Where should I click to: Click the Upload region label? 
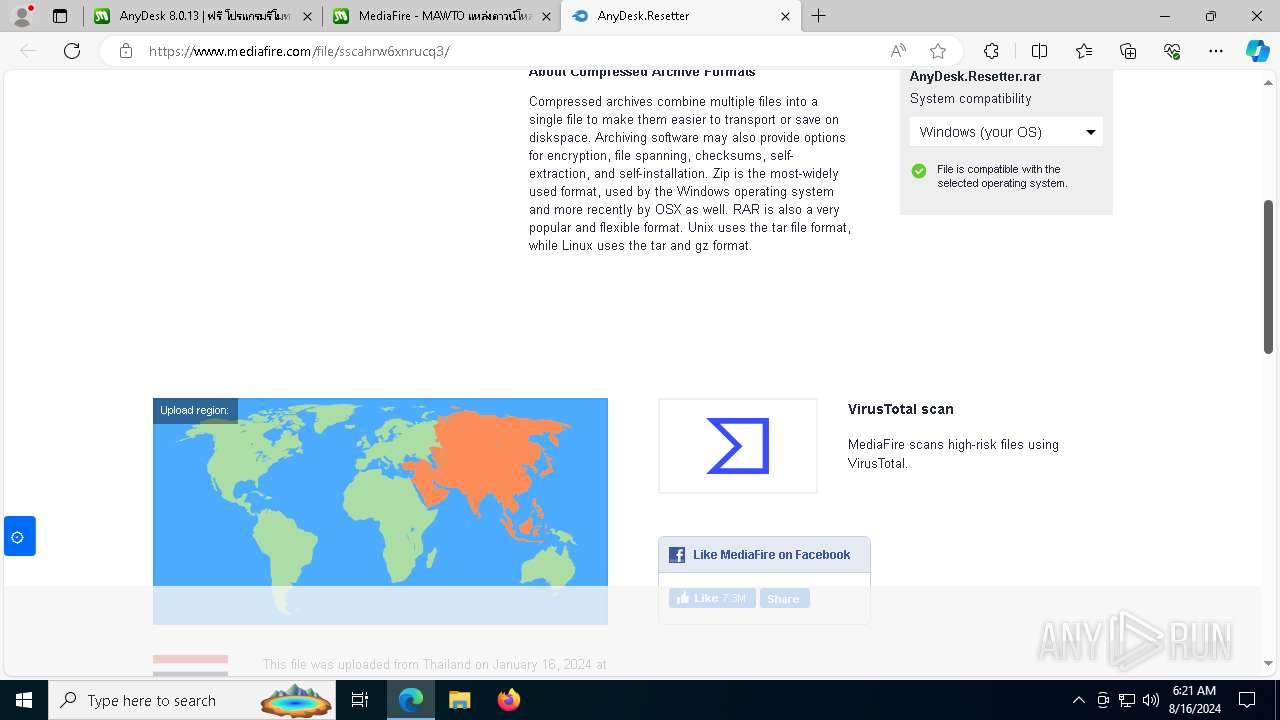194,410
